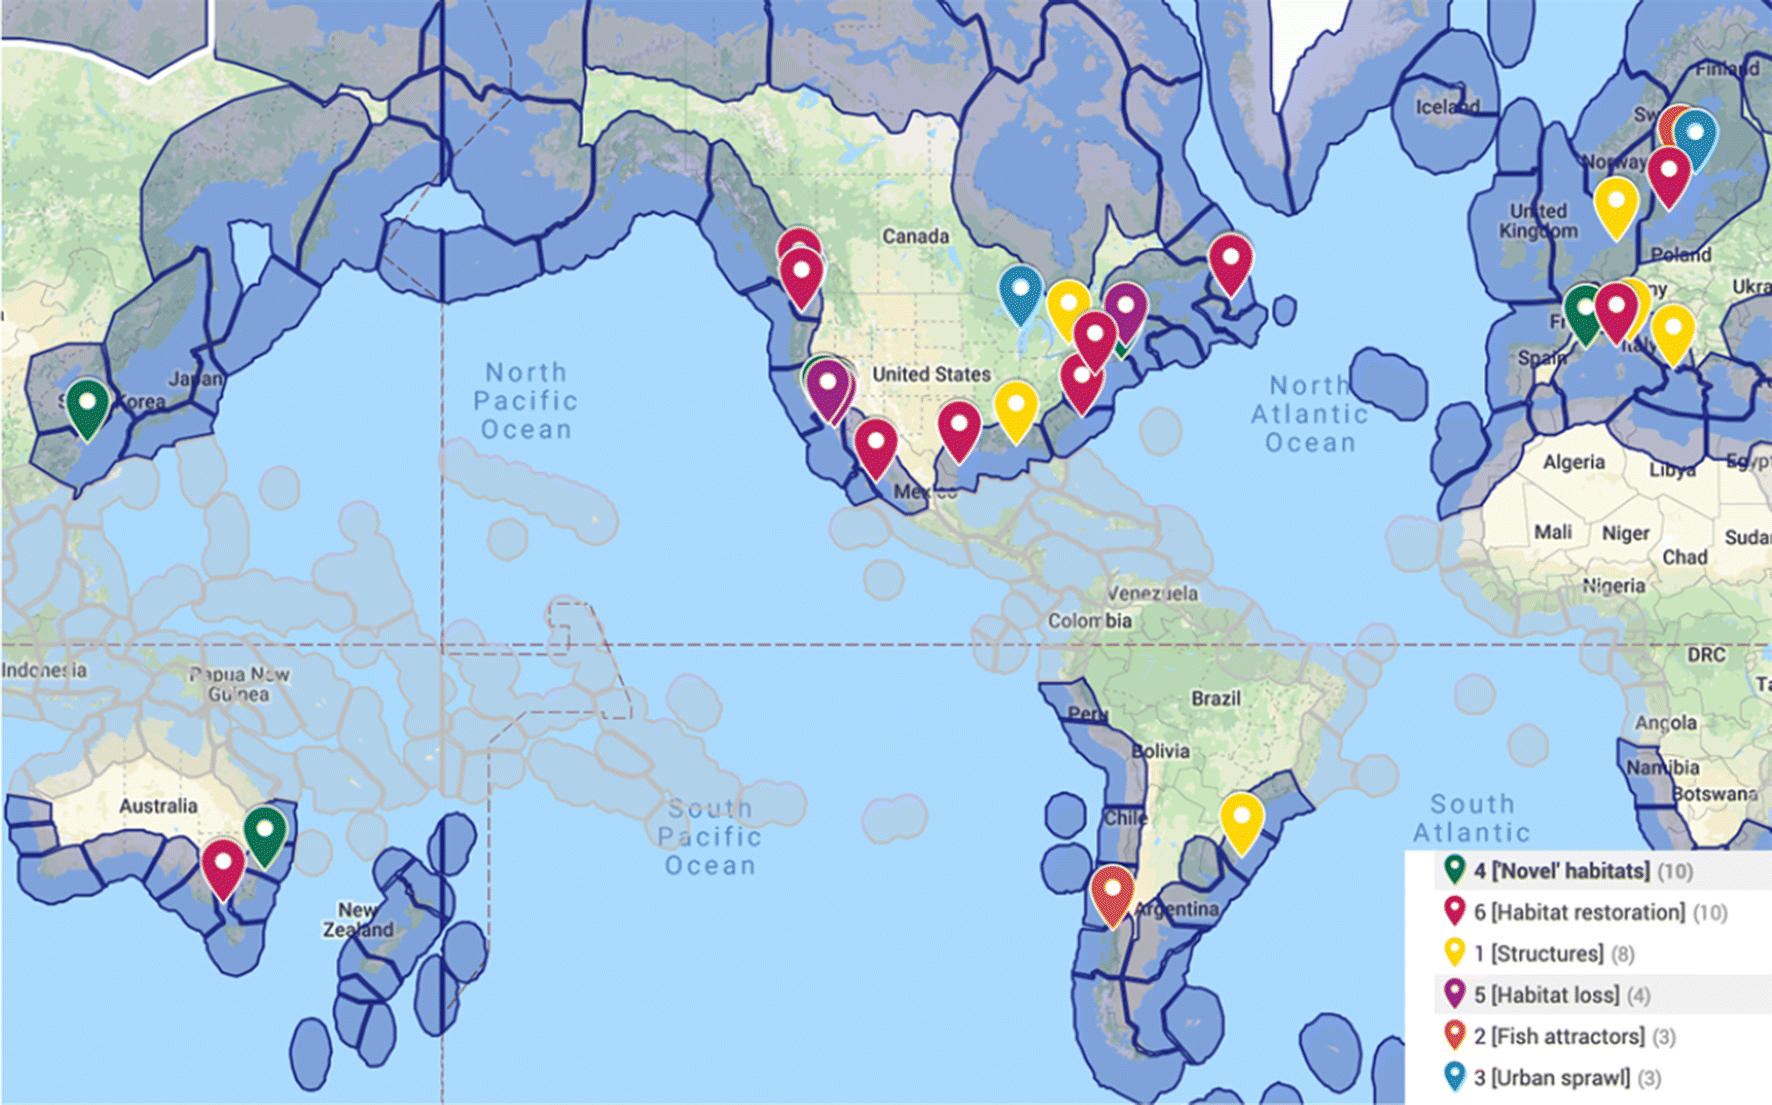Screen dimensions: 1772x1105
Task: Click the North Atlantic Ocean label
Action: point(1310,414)
